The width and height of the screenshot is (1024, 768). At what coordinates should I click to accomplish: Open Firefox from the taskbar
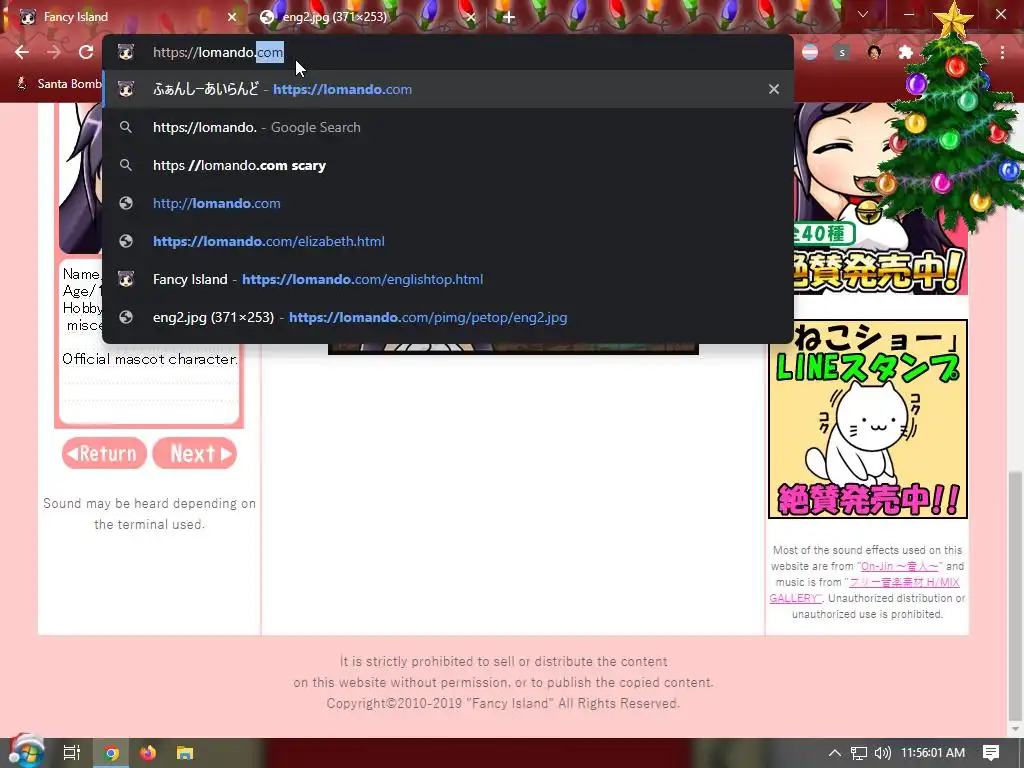148,753
